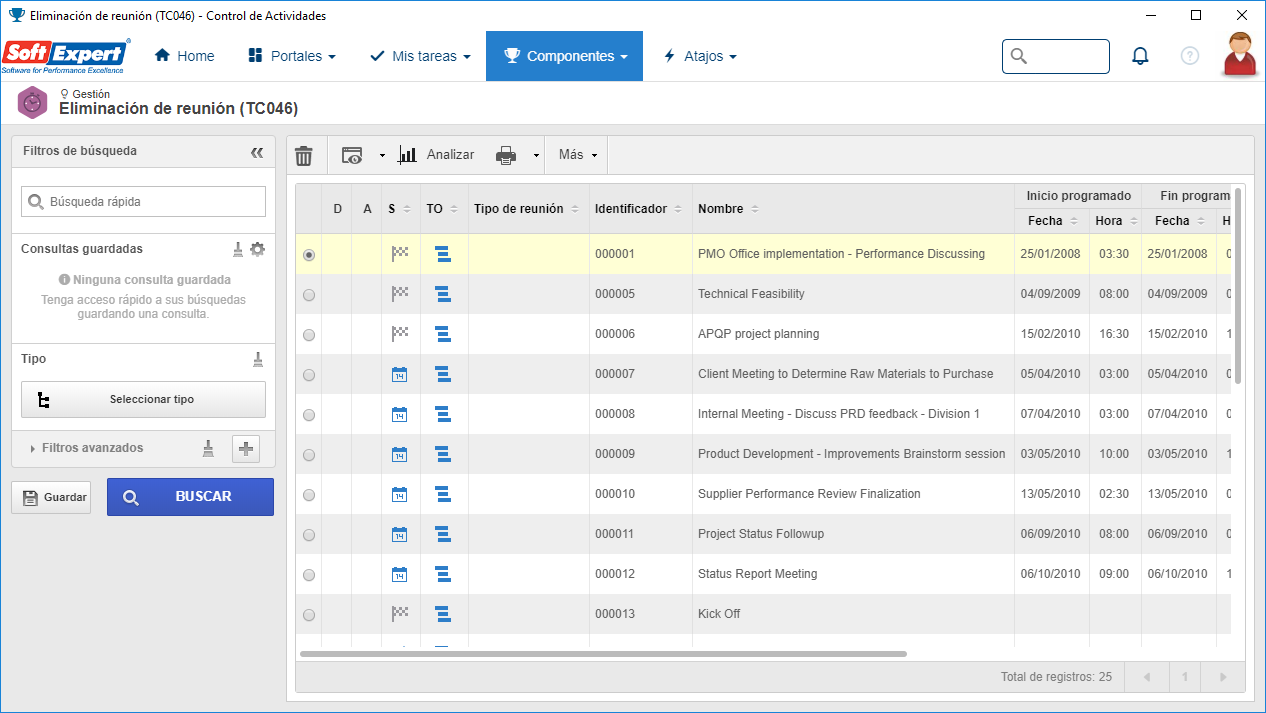This screenshot has width=1266, height=713.
Task: Sort by Inicio programado Hora column
Action: [x=1115, y=221]
